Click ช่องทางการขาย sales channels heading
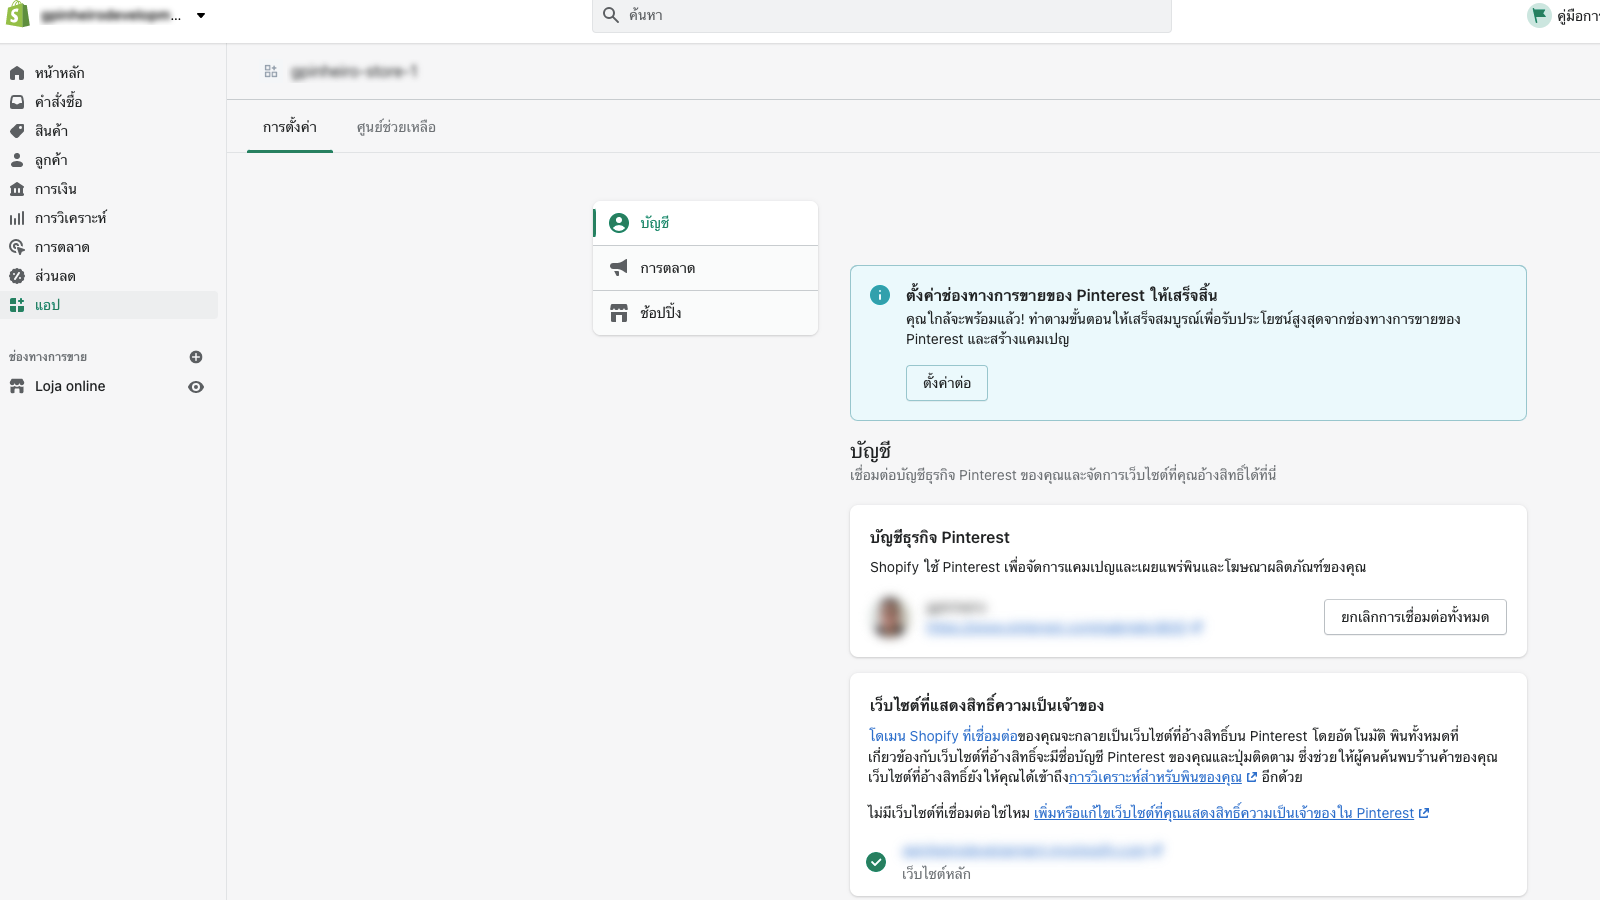 48,357
